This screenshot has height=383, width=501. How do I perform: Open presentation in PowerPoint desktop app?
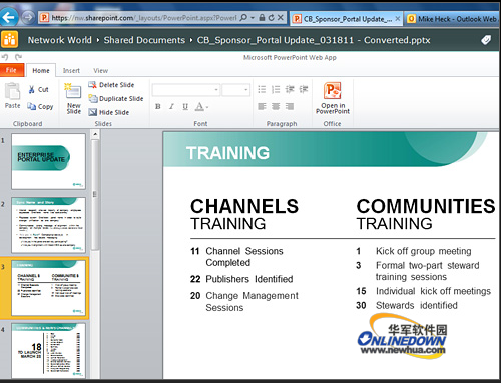pos(333,98)
